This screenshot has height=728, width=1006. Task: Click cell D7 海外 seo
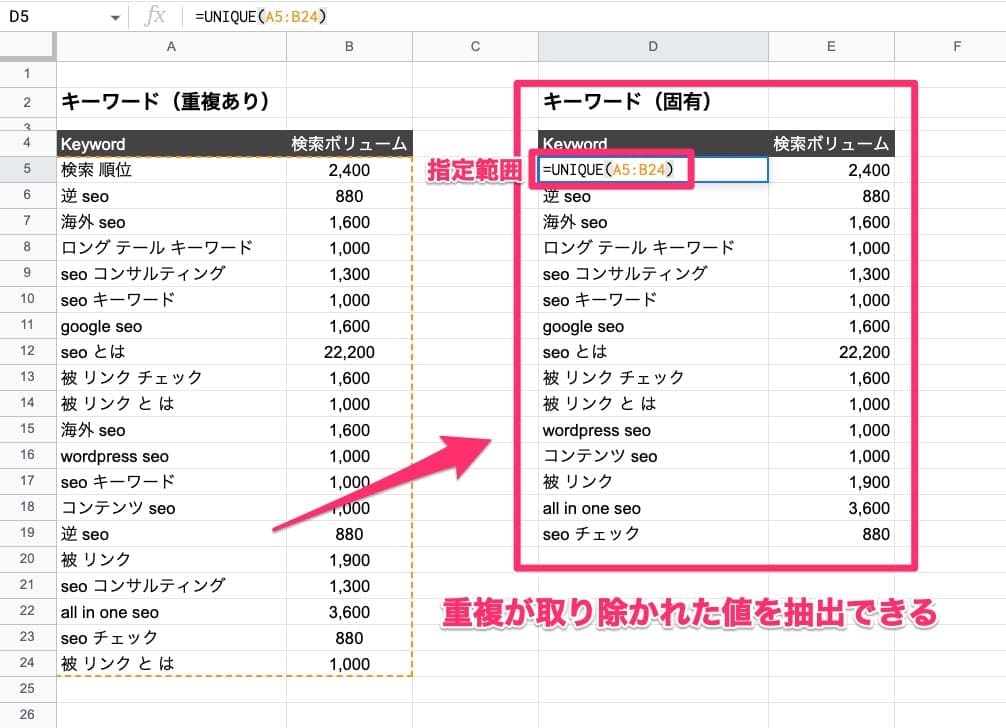pyautogui.click(x=653, y=222)
